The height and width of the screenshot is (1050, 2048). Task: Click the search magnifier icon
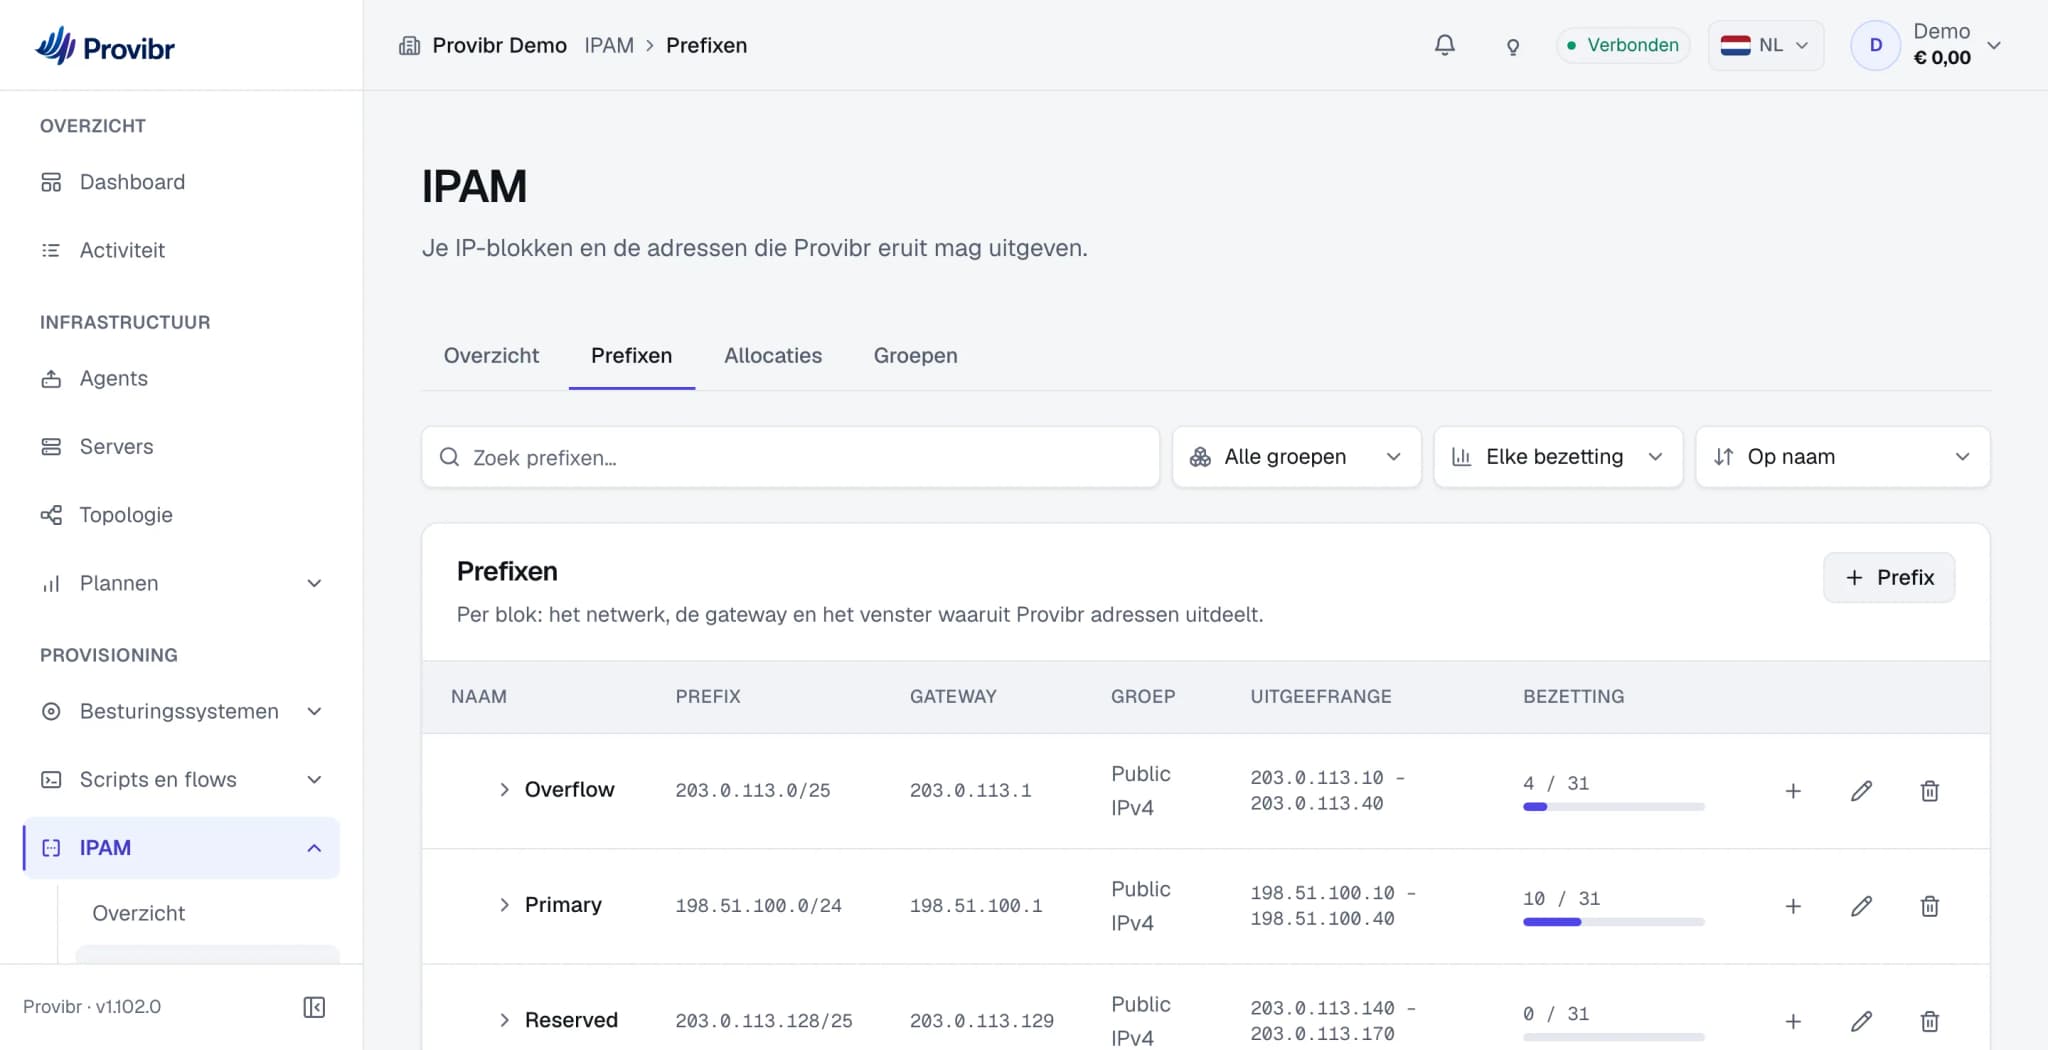pos(450,457)
